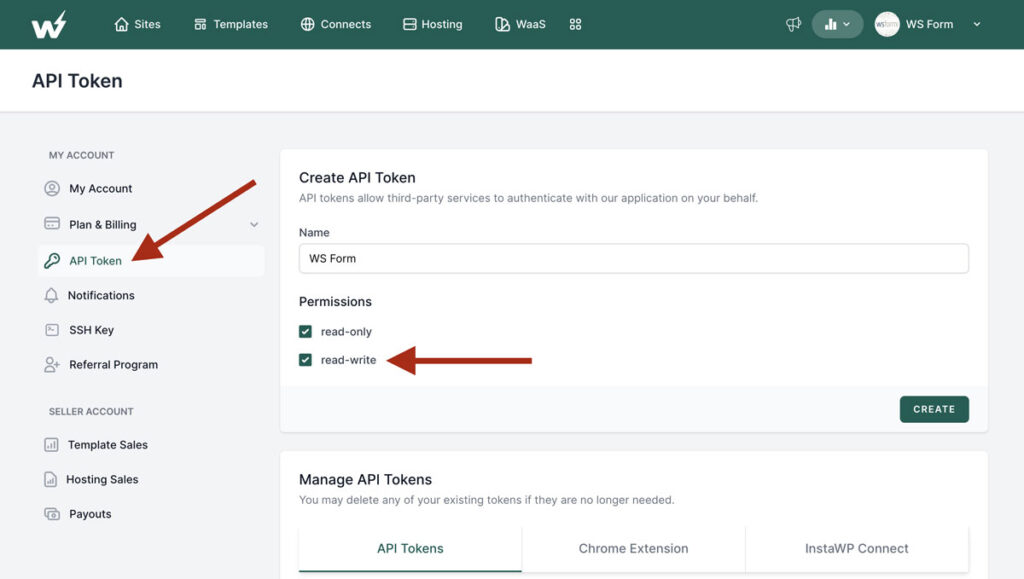Image resolution: width=1024 pixels, height=579 pixels.
Task: Open the apps grid icon
Action: coord(575,24)
